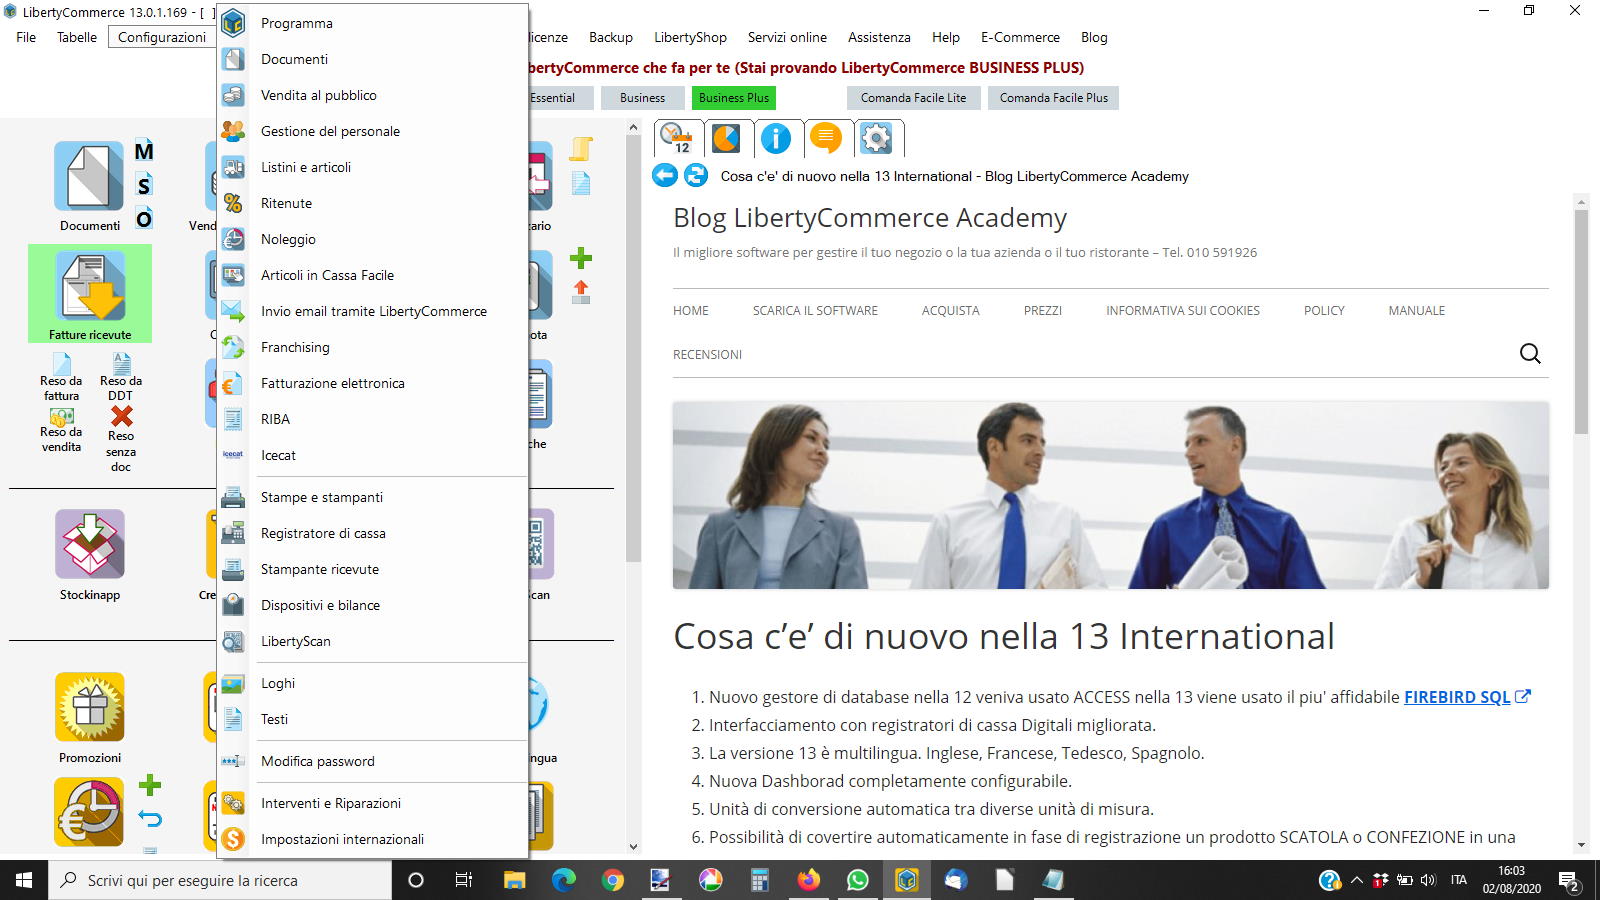Select Vendita al pubblico menu entry

tap(372, 95)
